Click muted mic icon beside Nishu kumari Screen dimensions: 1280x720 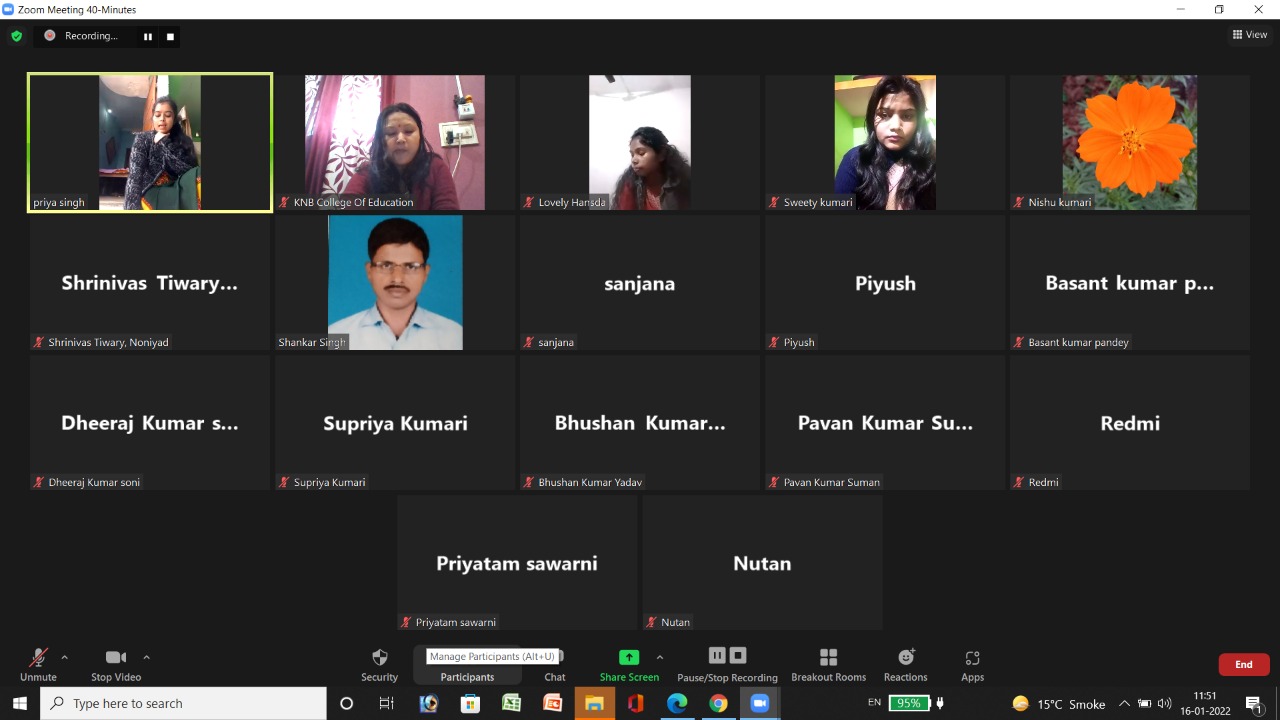[1019, 202]
